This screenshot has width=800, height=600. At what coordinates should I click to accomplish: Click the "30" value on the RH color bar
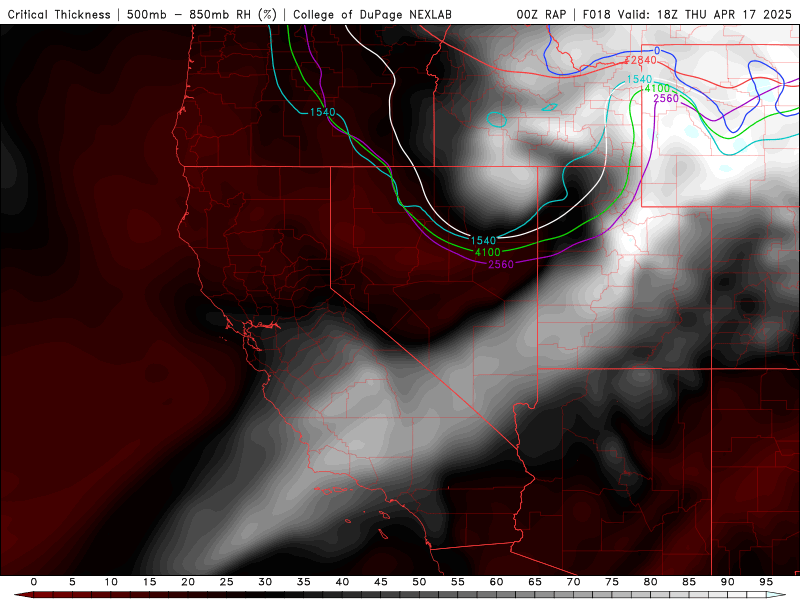[265, 582]
